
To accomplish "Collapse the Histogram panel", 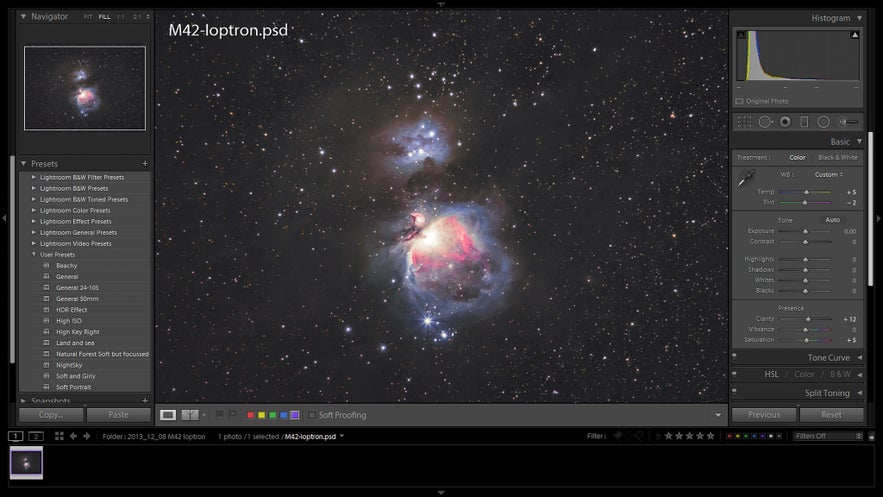I will coord(859,18).
